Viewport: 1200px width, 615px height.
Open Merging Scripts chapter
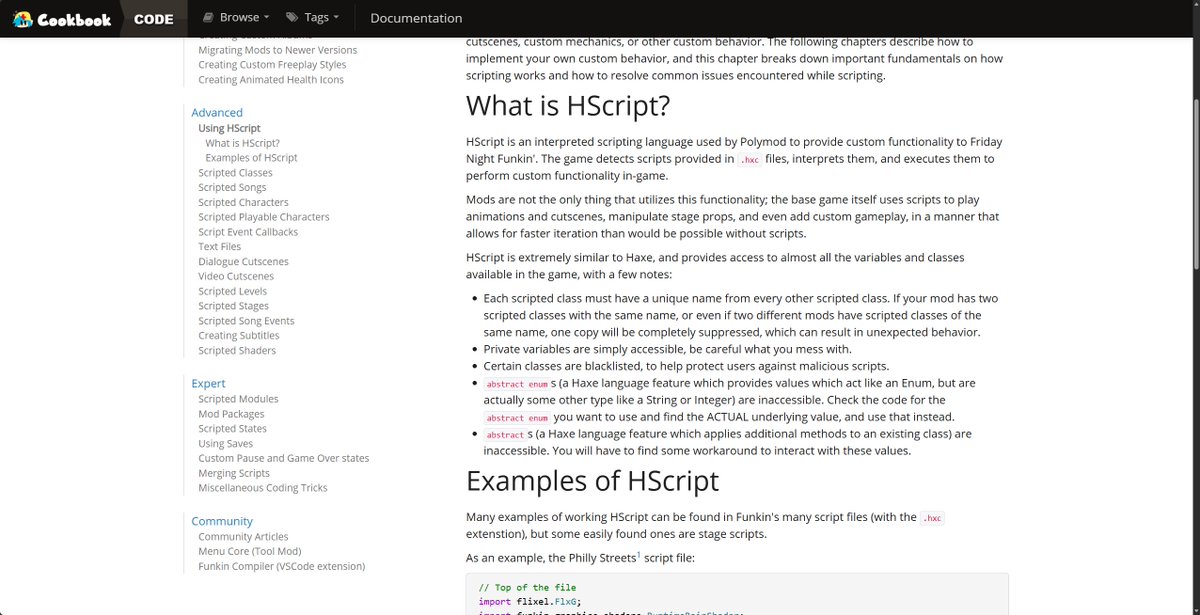[234, 473]
